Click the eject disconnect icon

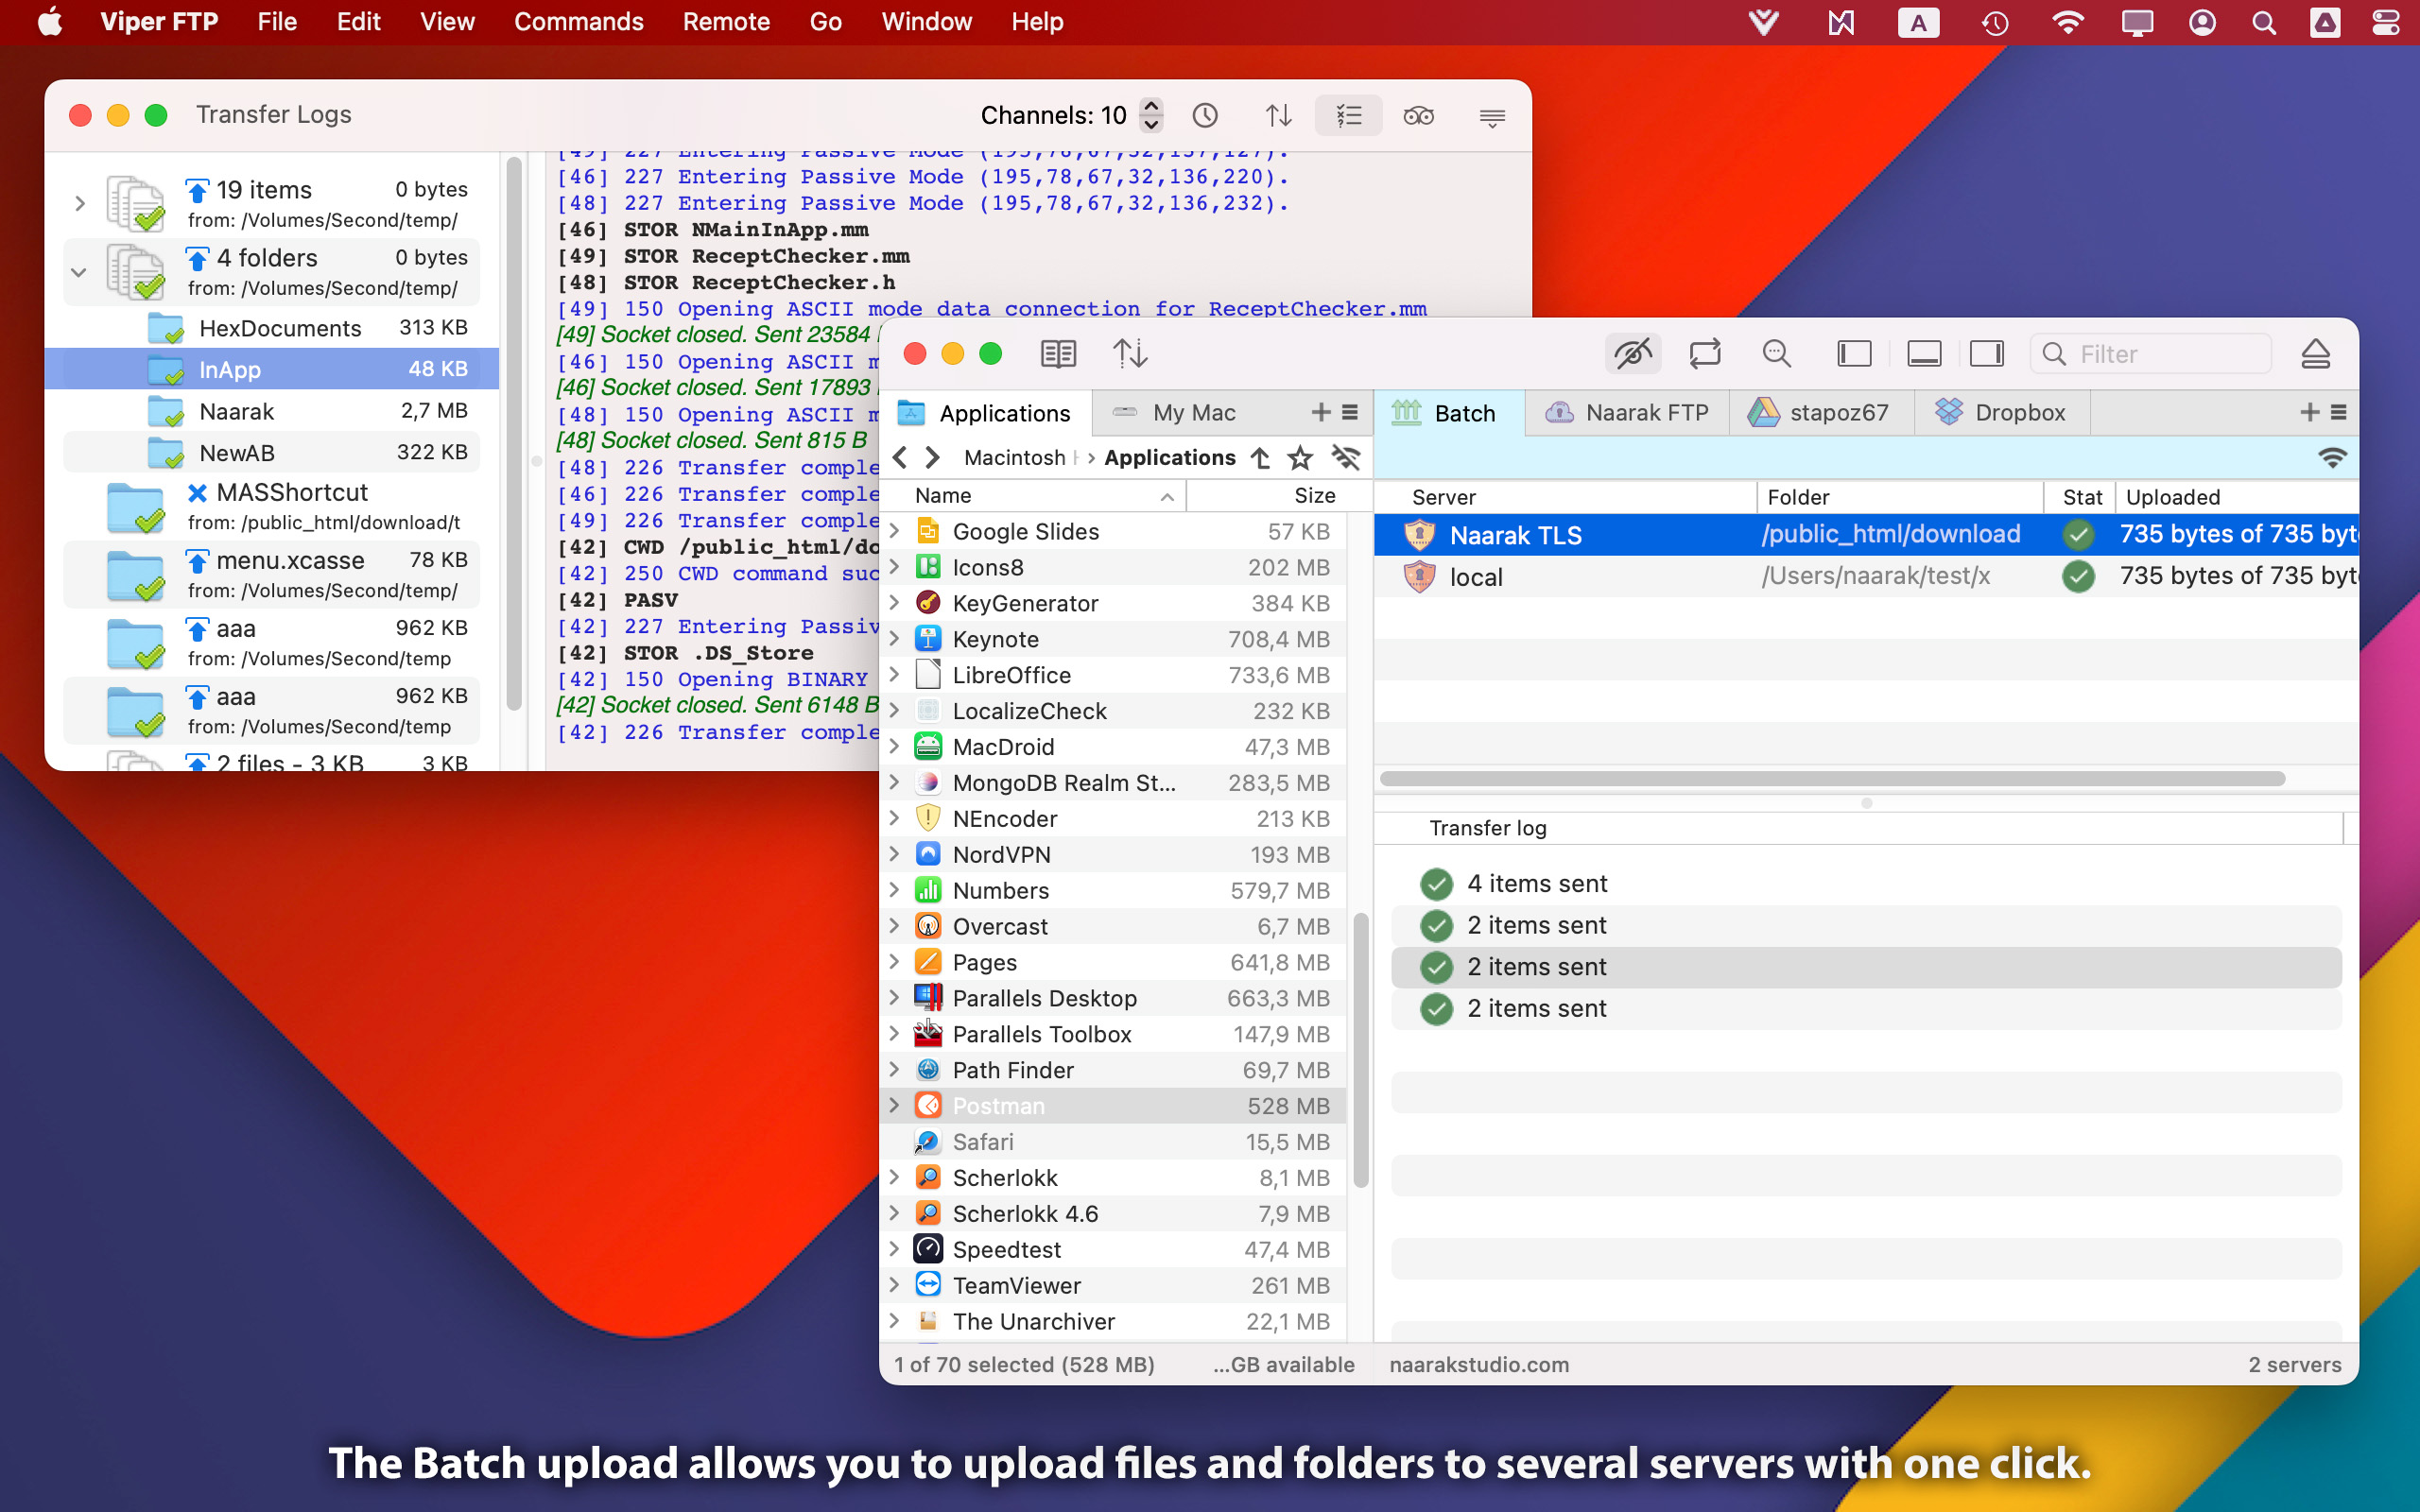pos(2315,354)
